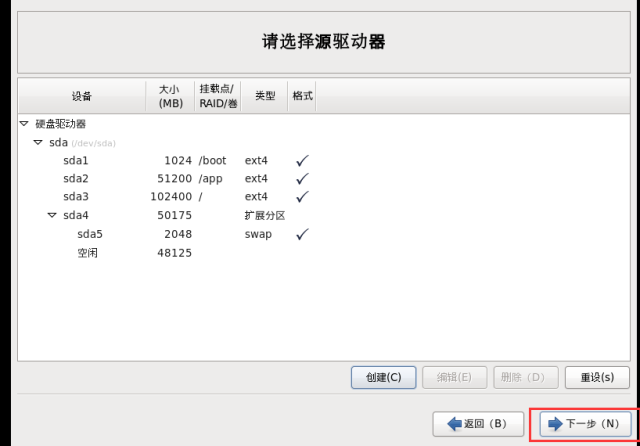Click the 挂载点/RAID/卷 column header
This screenshot has width=640, height=446.
tap(218, 96)
